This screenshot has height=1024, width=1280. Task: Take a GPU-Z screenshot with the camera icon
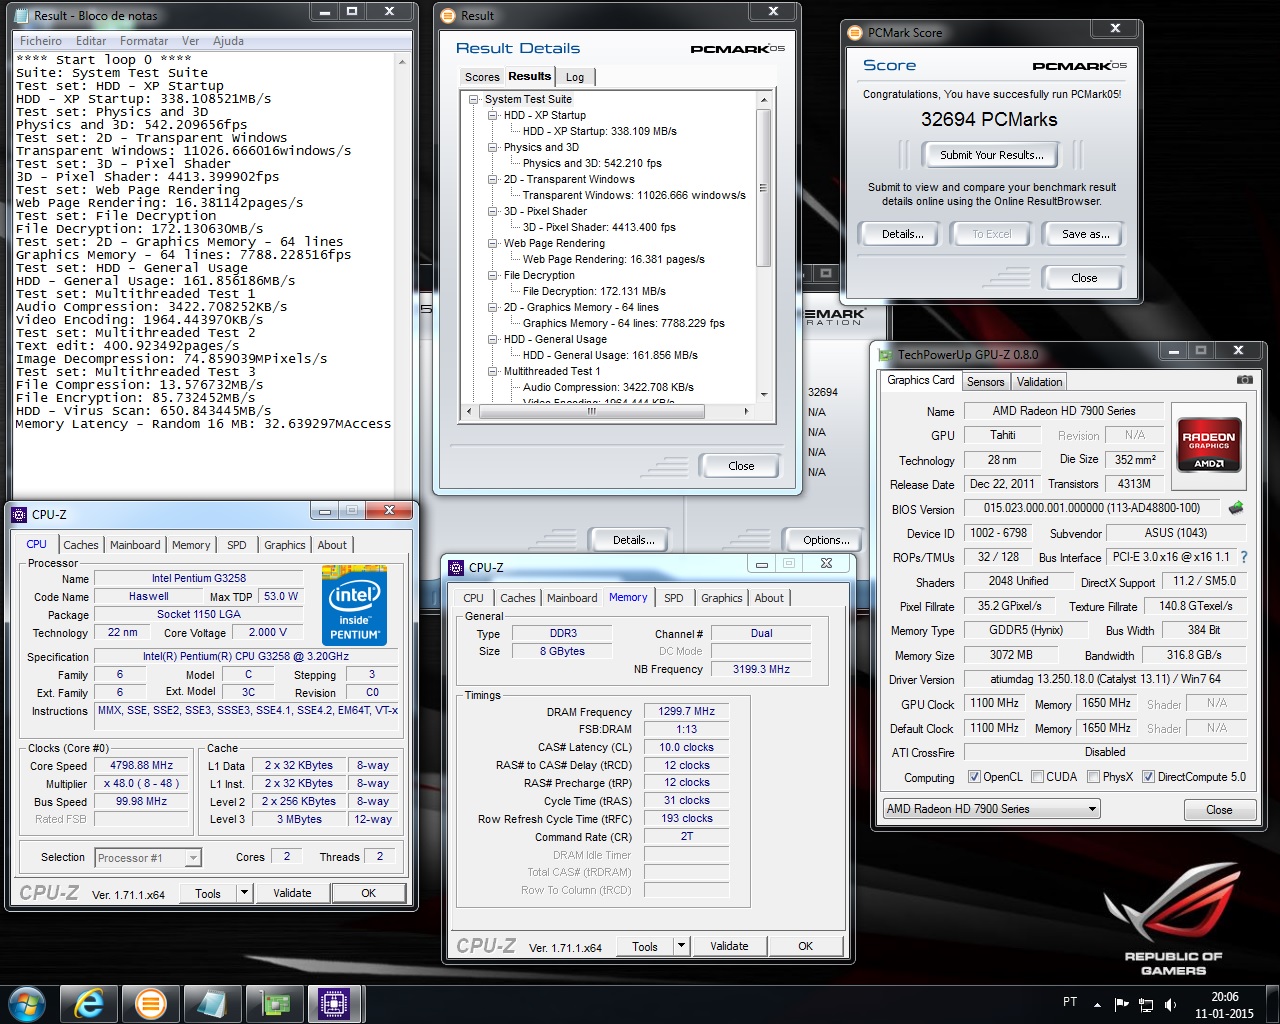[1244, 380]
